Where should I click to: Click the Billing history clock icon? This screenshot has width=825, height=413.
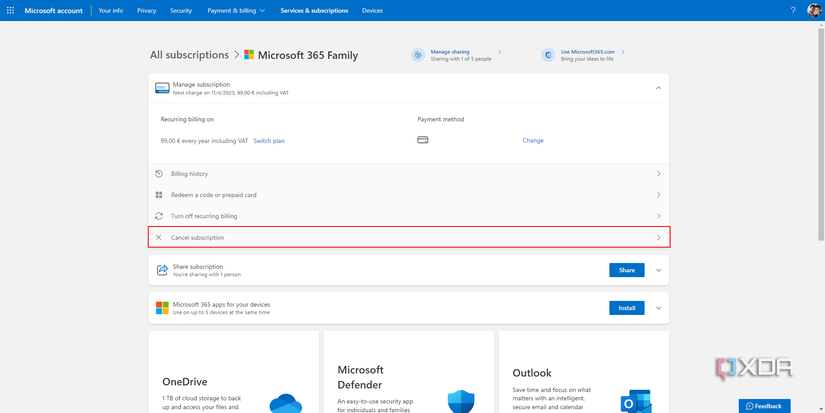pyautogui.click(x=159, y=174)
